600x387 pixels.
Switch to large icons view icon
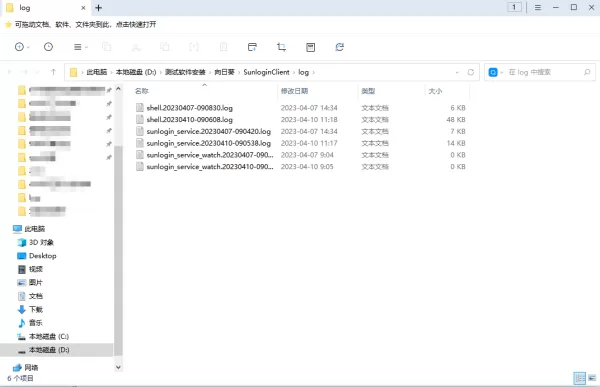pos(592,378)
